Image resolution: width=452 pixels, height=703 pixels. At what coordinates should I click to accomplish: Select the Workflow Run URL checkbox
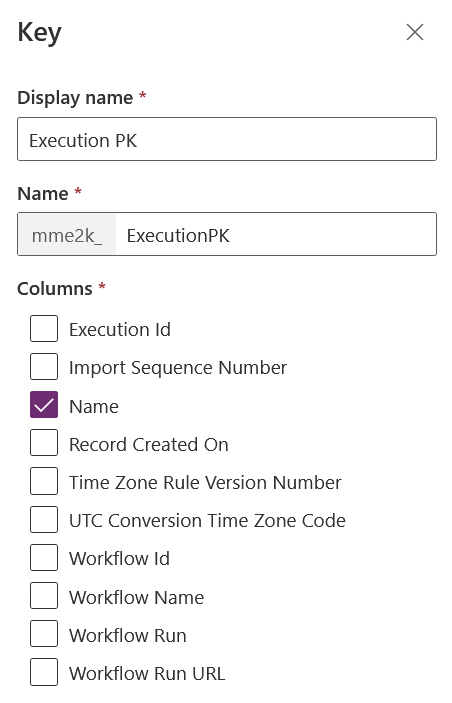click(44, 672)
